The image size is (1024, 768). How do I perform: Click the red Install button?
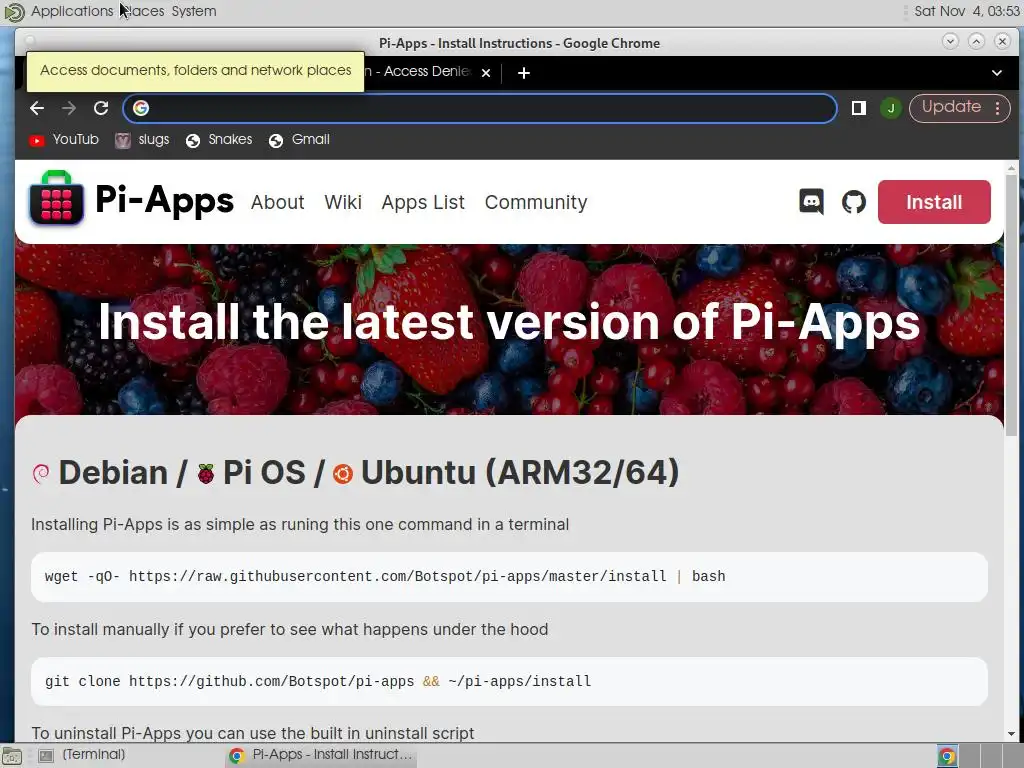(x=934, y=202)
